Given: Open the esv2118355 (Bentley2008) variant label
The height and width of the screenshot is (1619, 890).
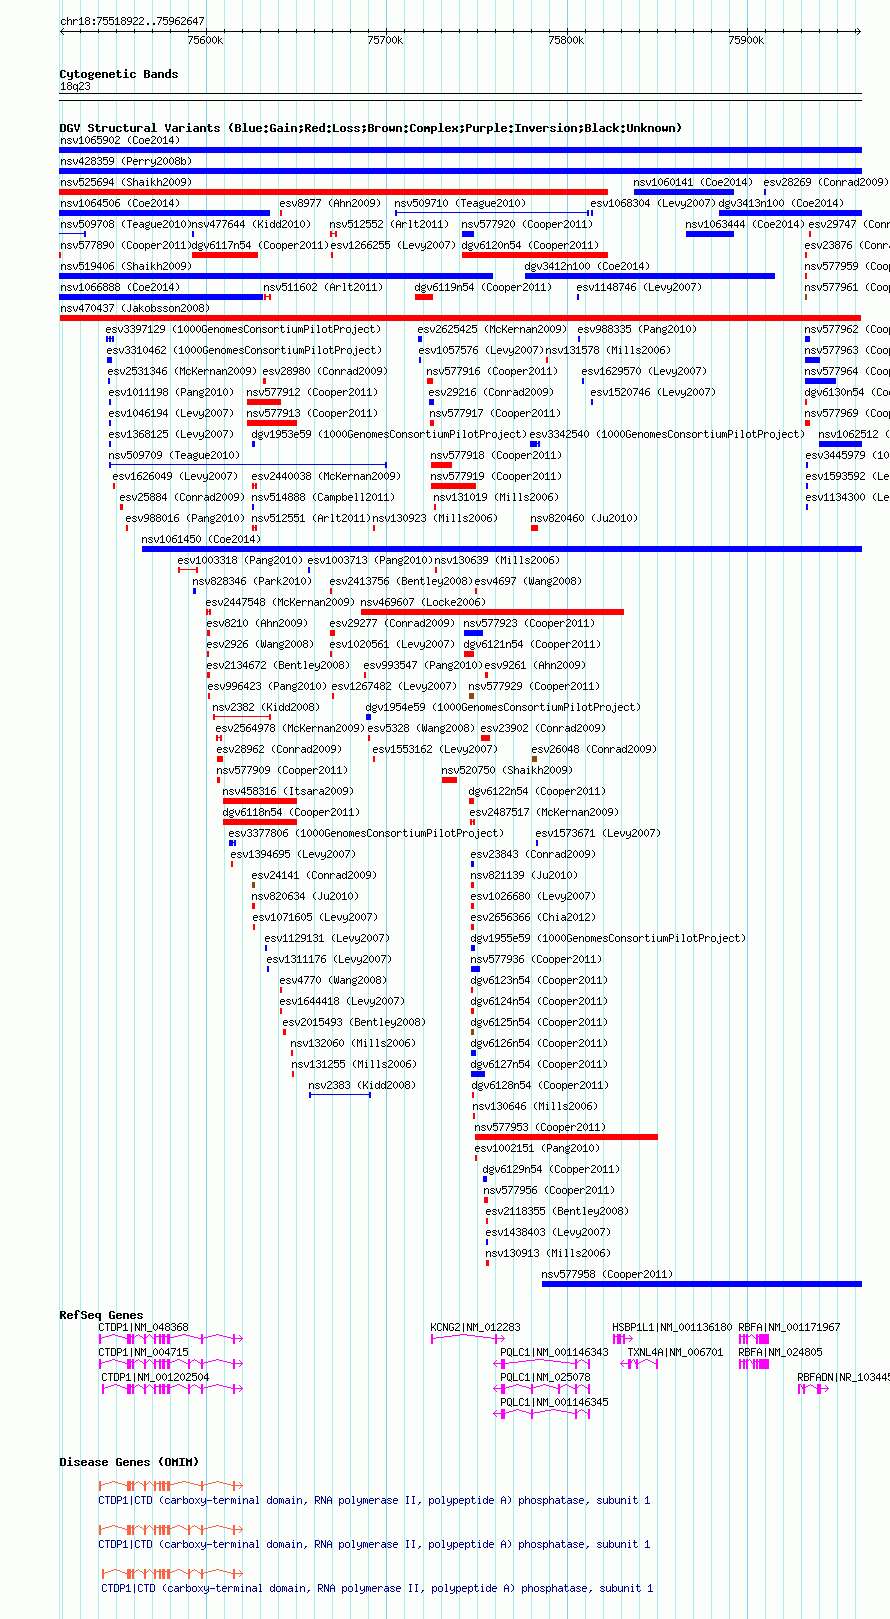Looking at the screenshot, I should pyautogui.click(x=557, y=1211).
